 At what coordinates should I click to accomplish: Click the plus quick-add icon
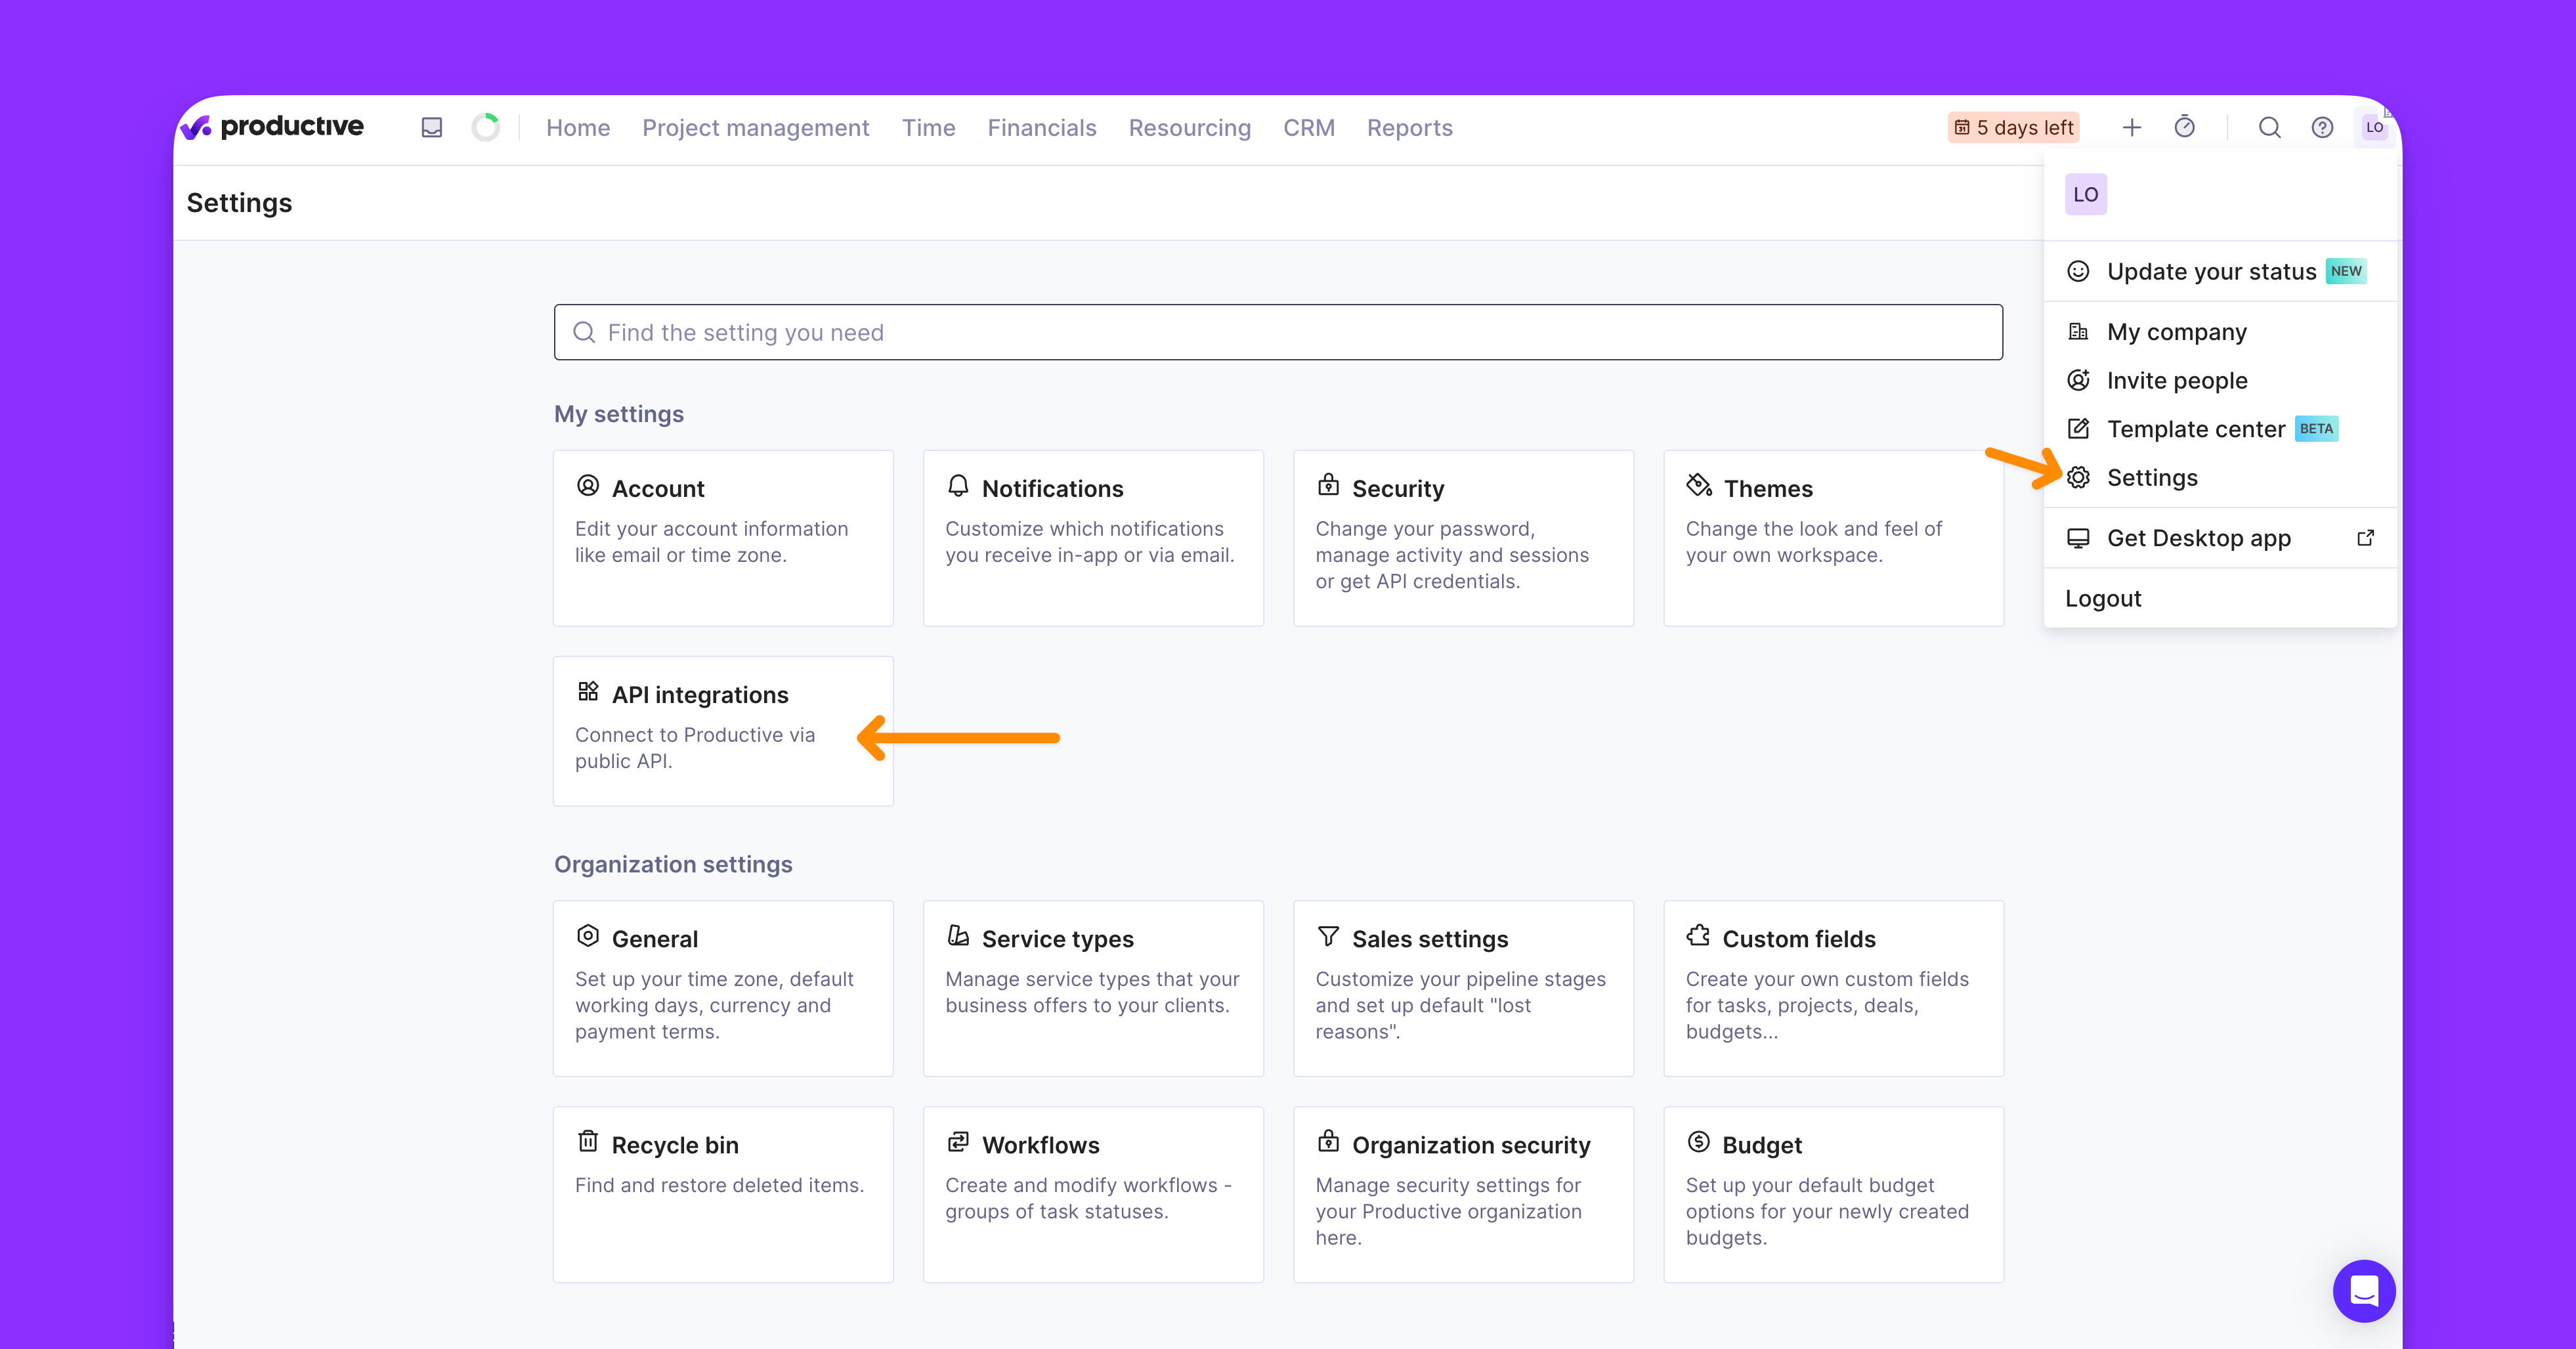tap(2131, 128)
